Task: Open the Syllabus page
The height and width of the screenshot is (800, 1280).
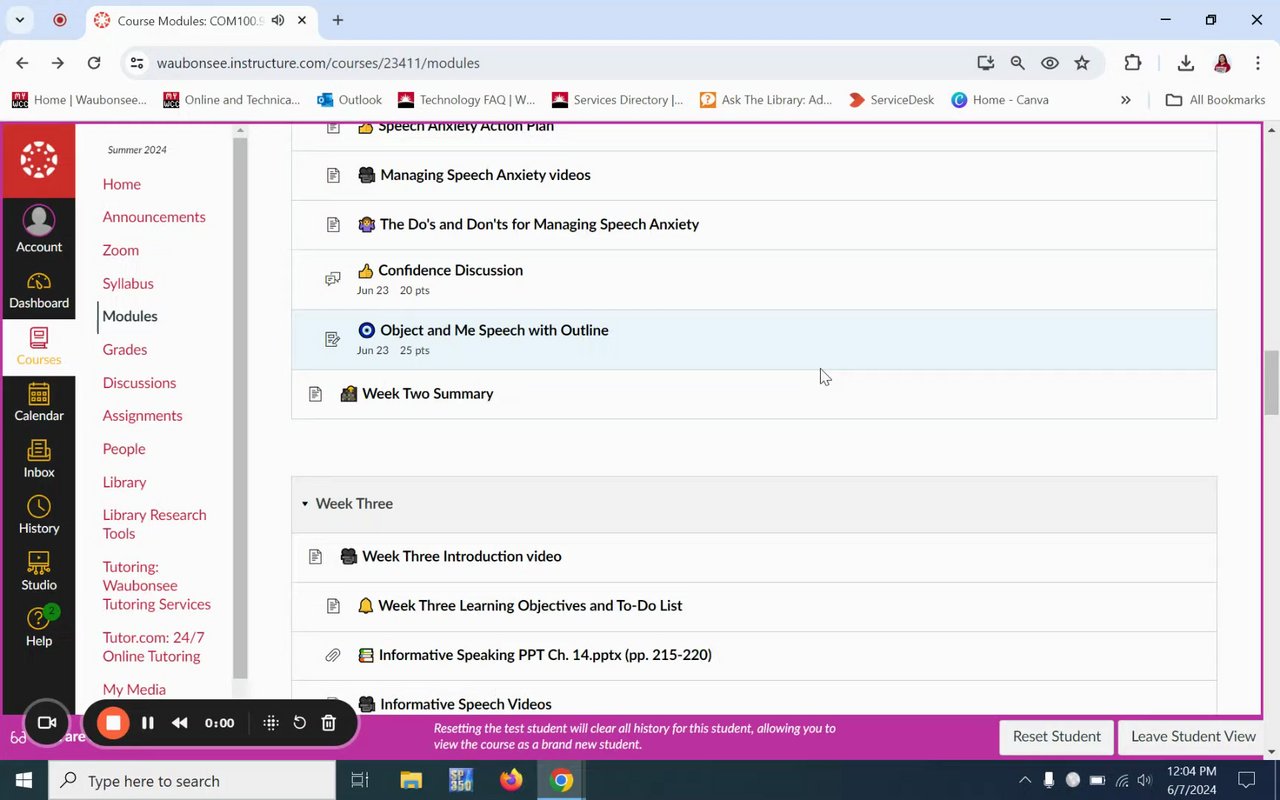Action: pyautogui.click(x=128, y=283)
